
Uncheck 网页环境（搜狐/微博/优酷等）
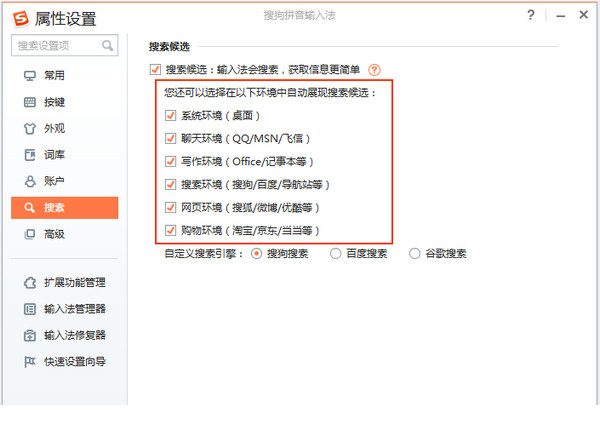pos(170,207)
